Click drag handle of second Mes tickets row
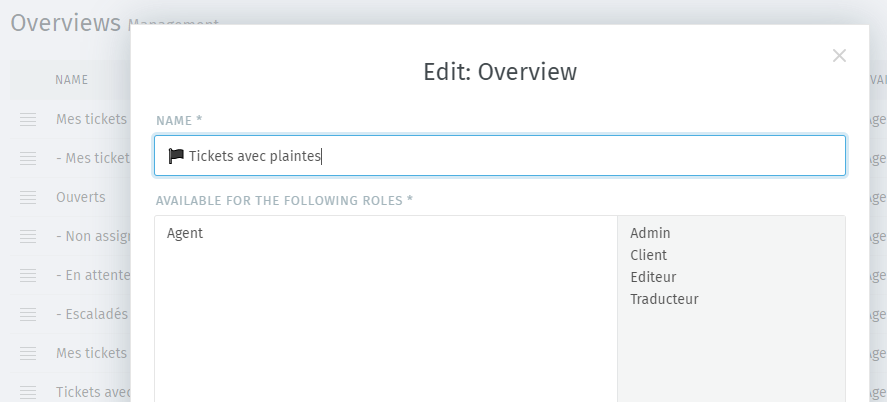 pos(28,158)
